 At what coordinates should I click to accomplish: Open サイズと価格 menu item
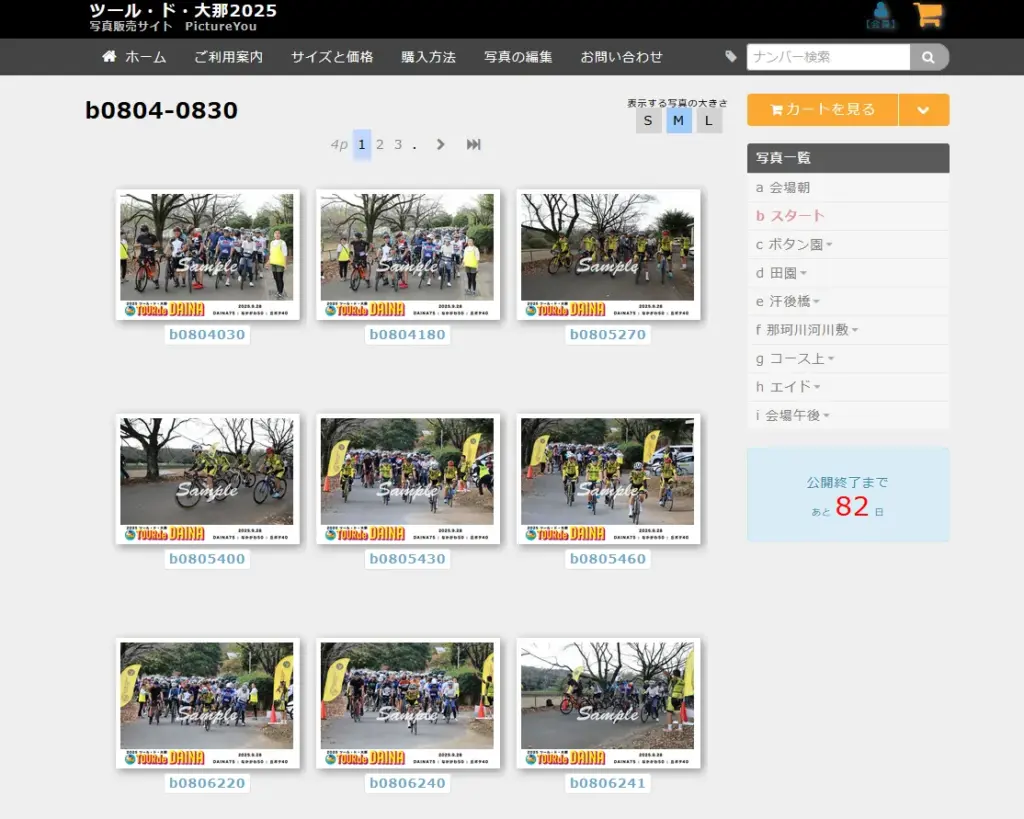[x=332, y=57]
